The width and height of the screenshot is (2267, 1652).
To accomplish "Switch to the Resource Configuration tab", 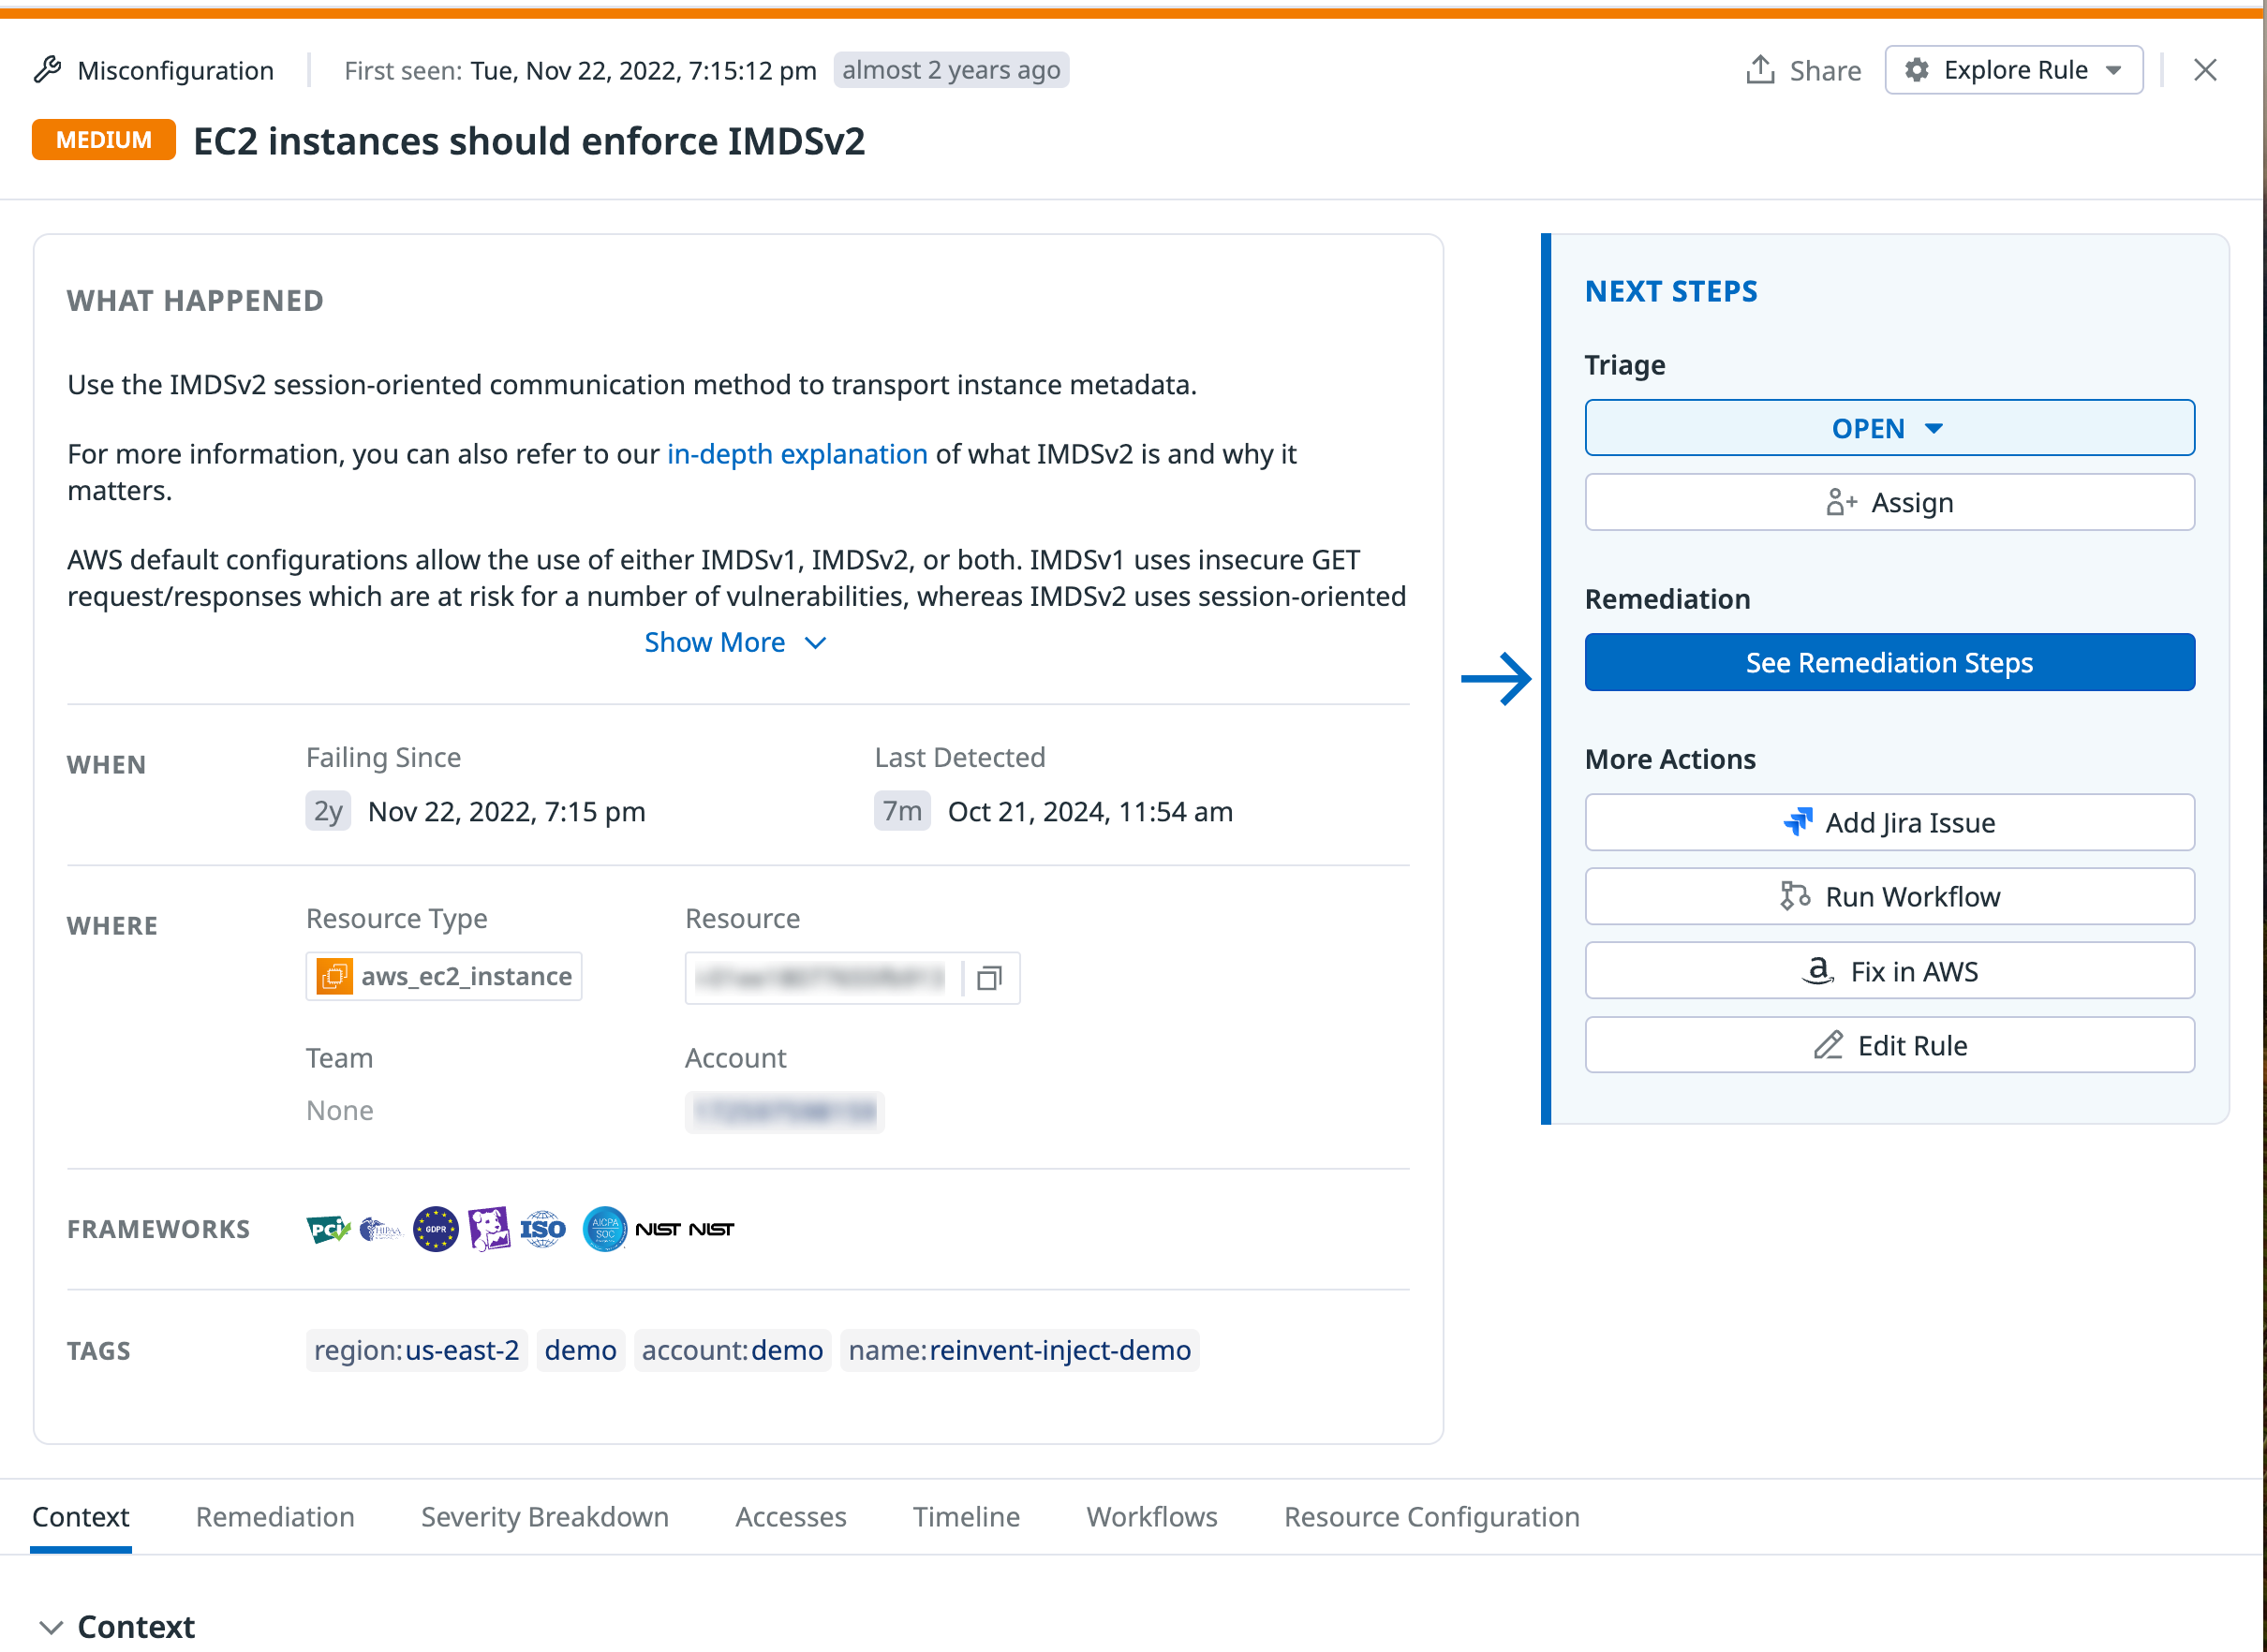I will [x=1432, y=1517].
